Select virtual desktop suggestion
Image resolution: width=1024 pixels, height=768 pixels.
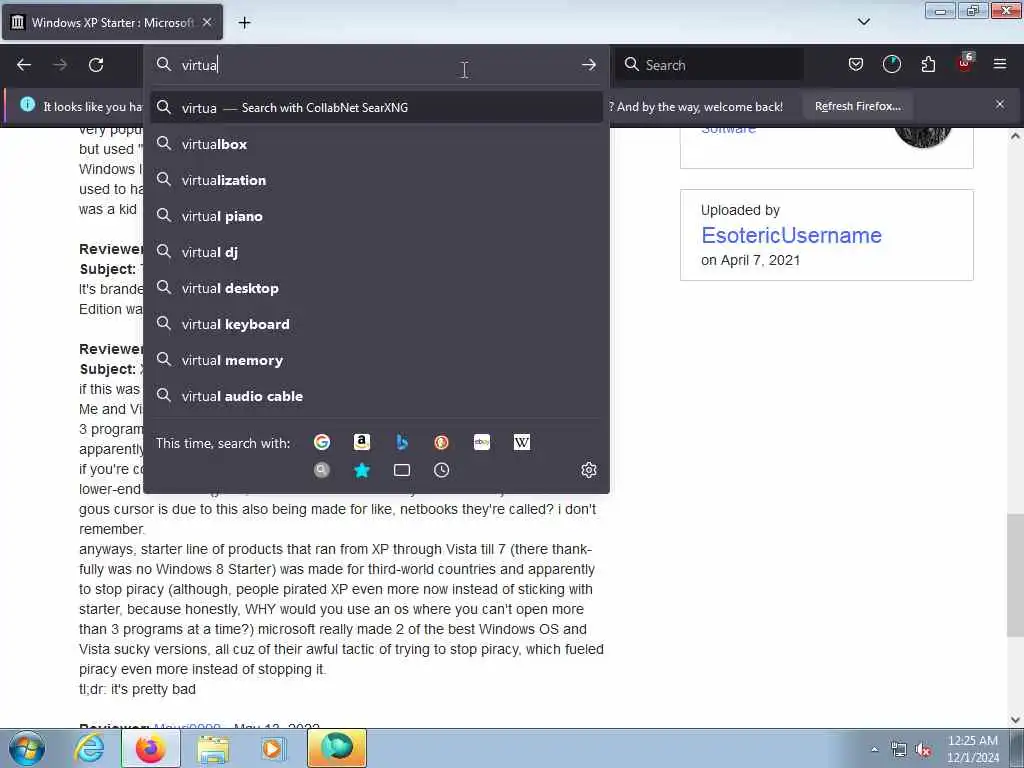(x=377, y=288)
